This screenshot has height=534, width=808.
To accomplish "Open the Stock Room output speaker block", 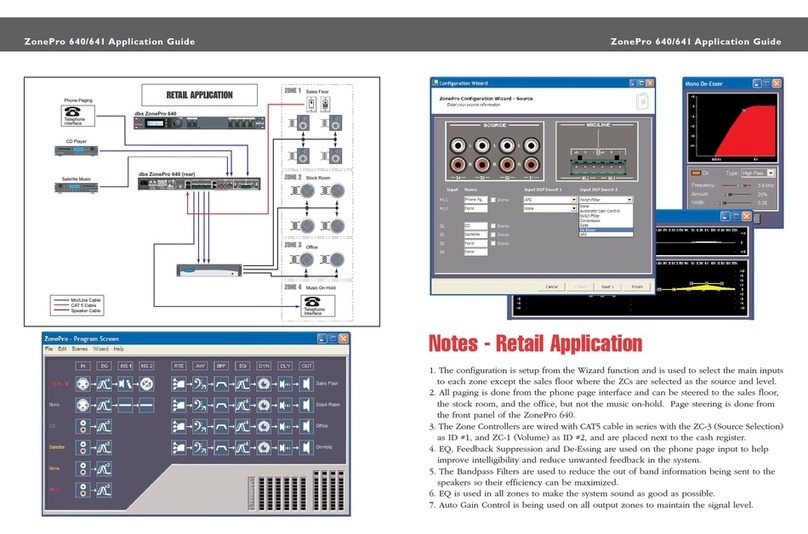I will [x=306, y=405].
